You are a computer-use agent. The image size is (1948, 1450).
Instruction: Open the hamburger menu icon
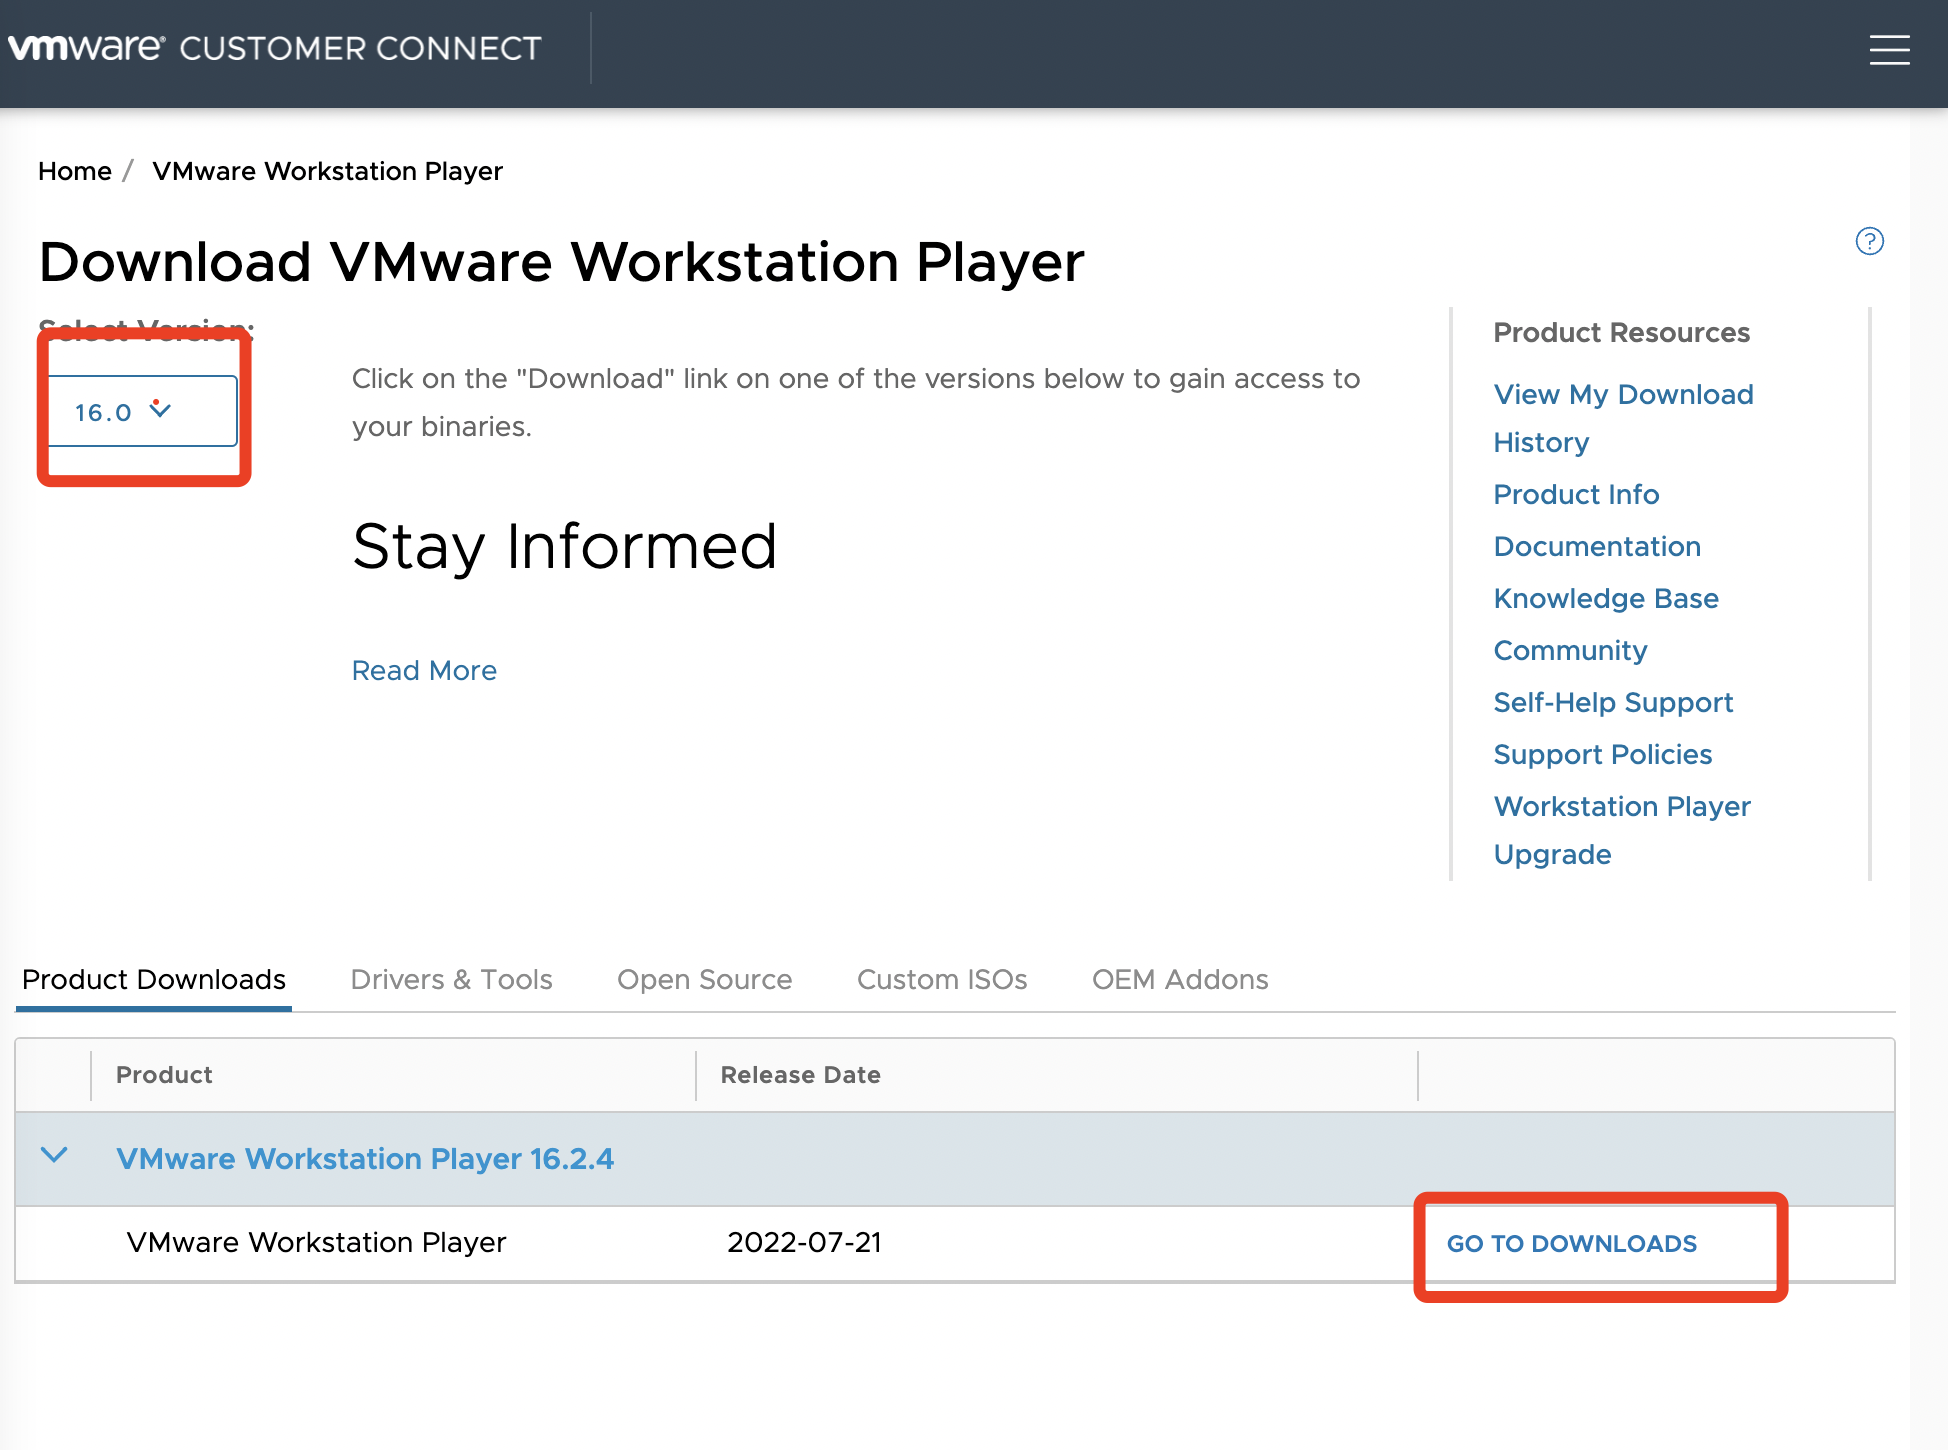point(1889,50)
